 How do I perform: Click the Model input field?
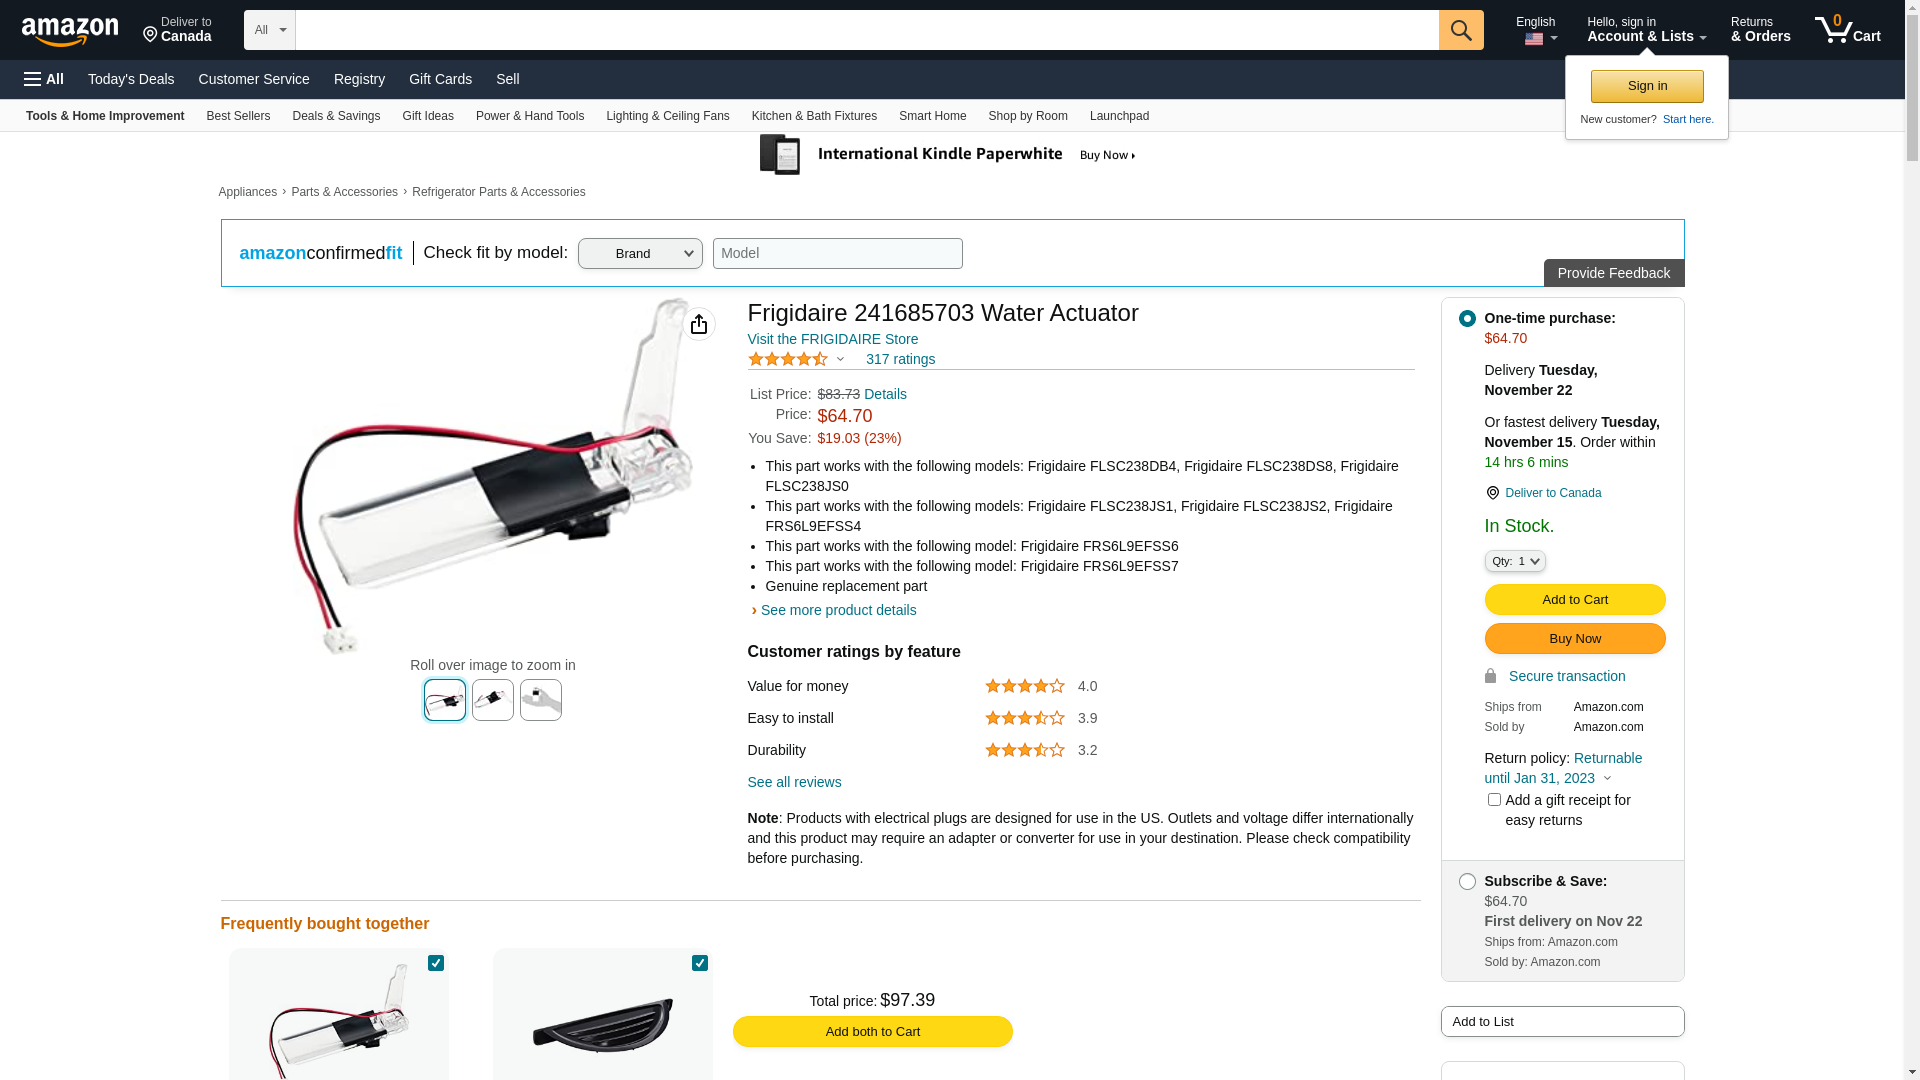coord(838,253)
